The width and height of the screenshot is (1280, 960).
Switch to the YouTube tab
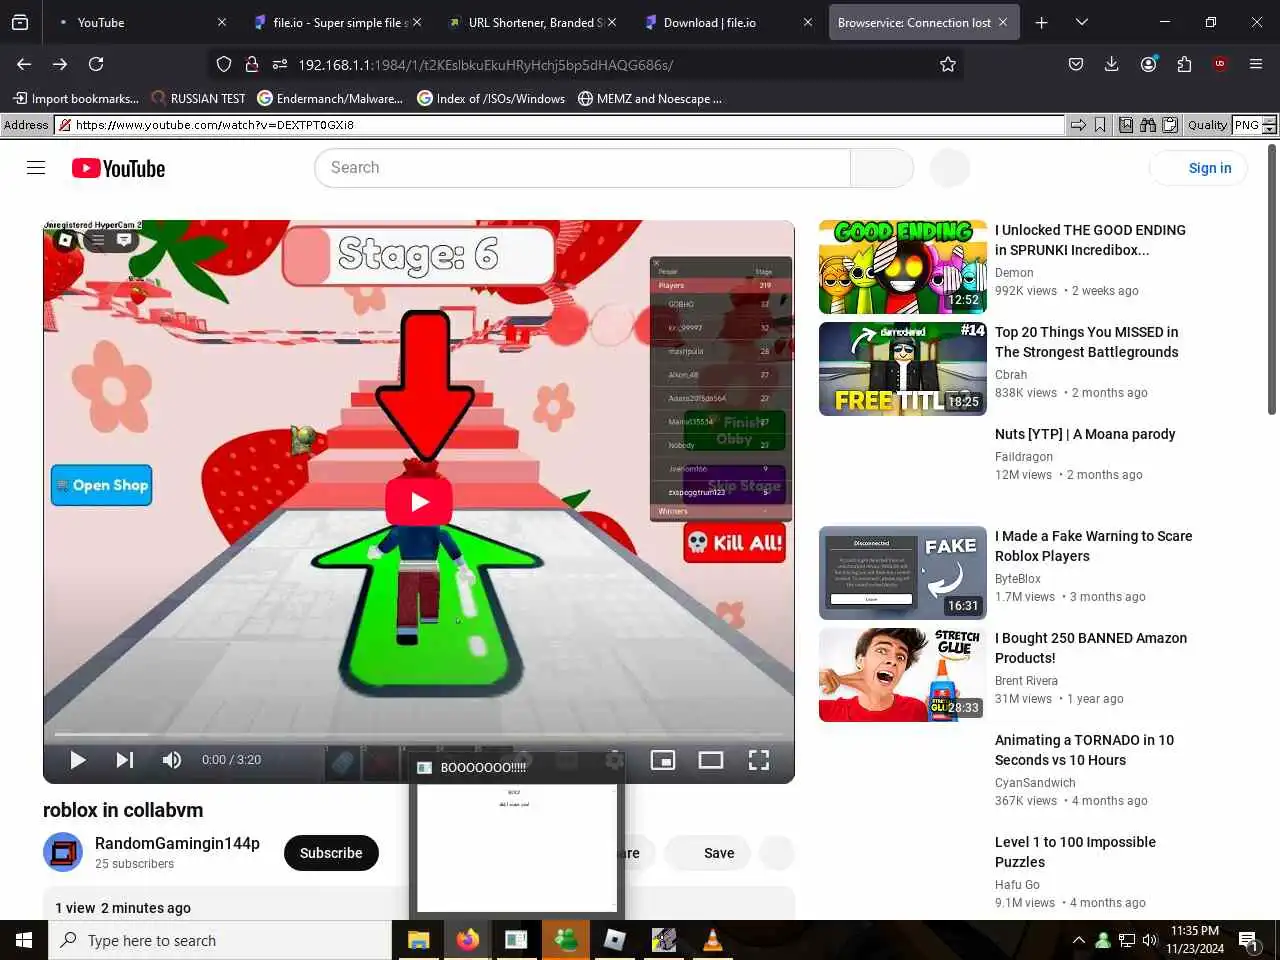pos(140,22)
